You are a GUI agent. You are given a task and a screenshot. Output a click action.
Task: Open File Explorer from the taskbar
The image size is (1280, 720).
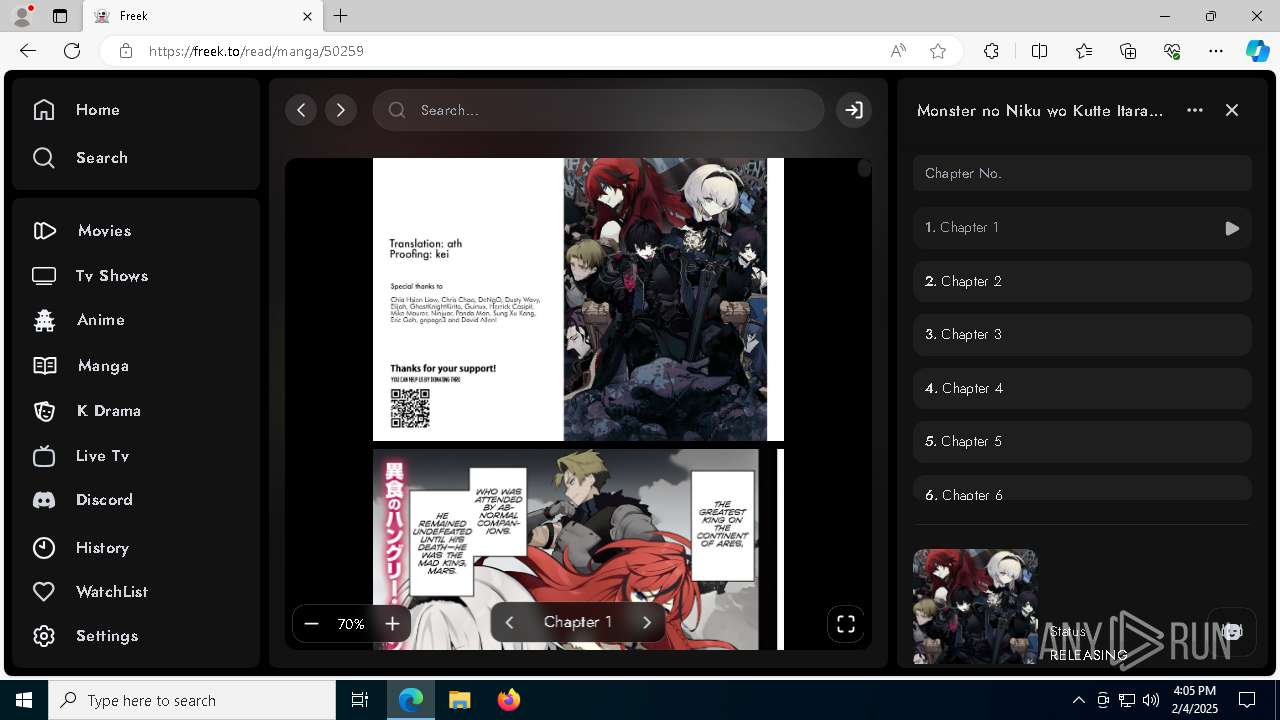pyautogui.click(x=459, y=700)
